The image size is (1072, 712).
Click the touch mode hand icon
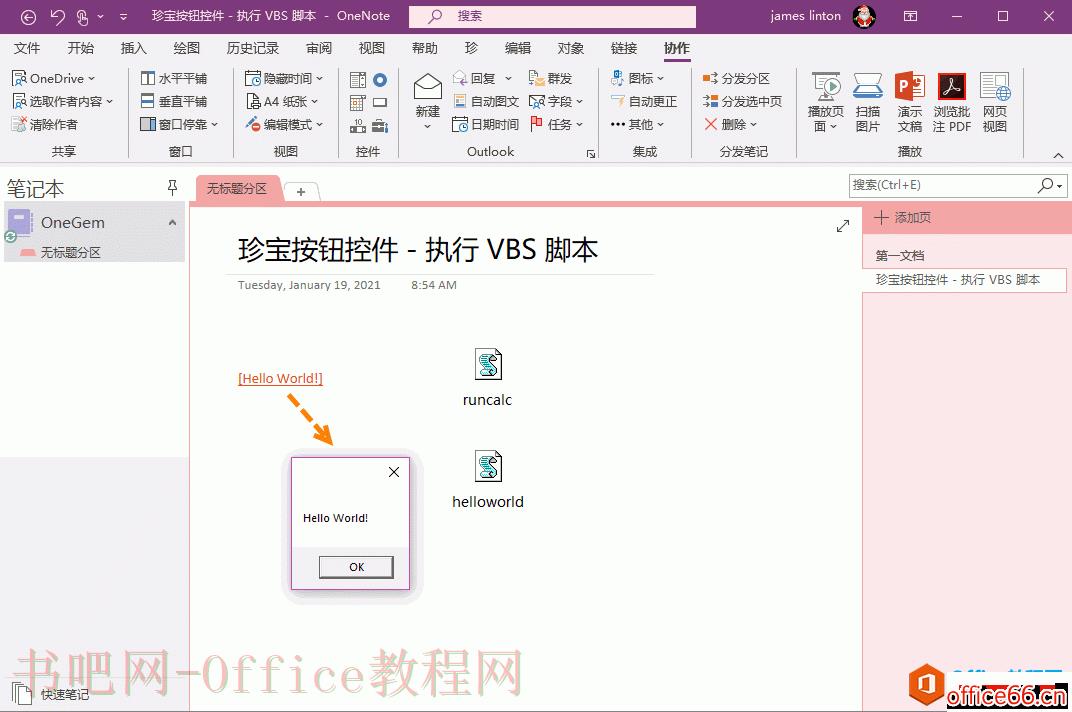[83, 16]
